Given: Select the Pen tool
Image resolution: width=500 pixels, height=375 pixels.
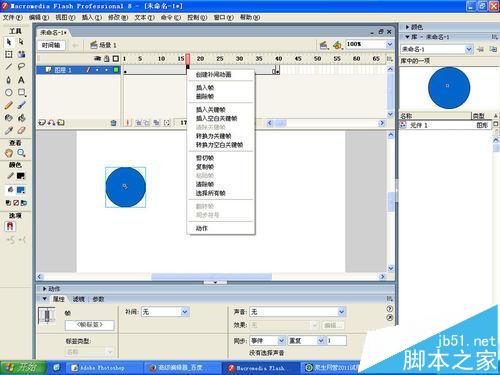Looking at the screenshot, I should point(9,80).
